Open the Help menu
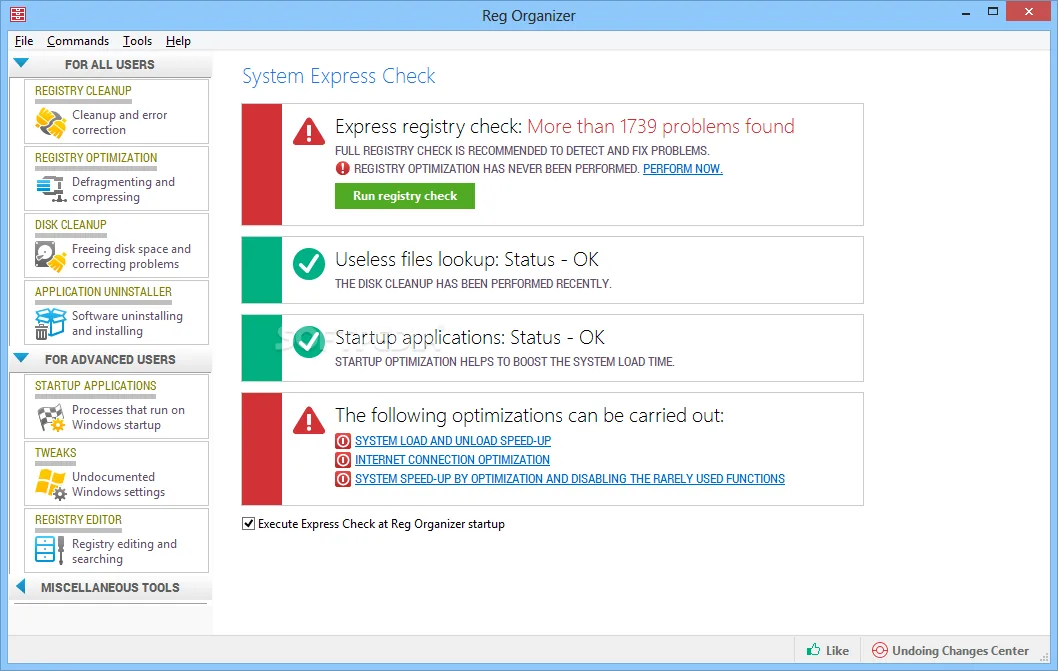 (178, 41)
